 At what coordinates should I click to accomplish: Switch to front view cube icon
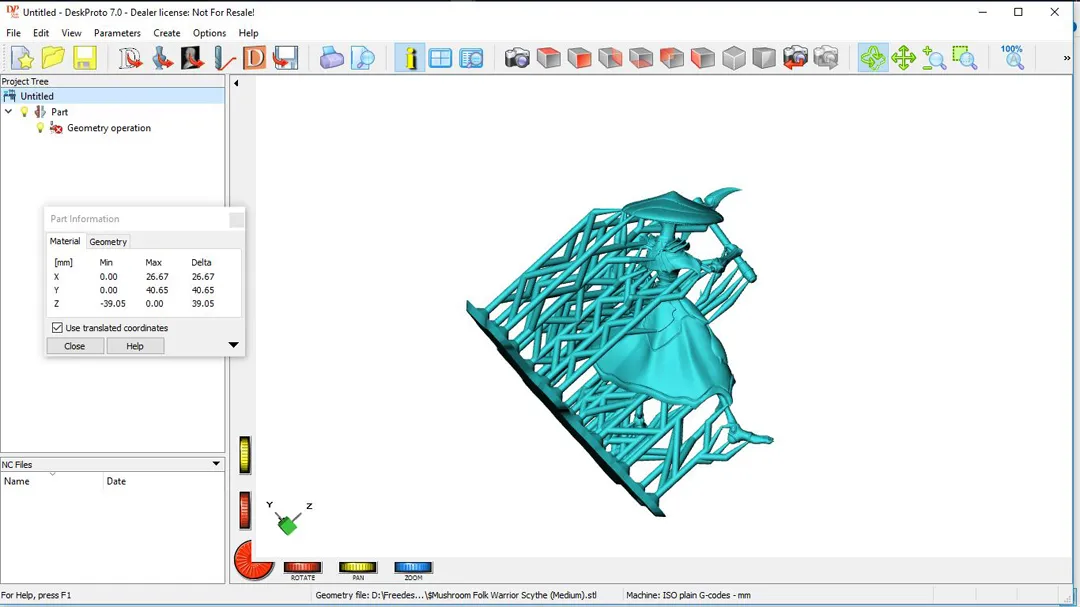[579, 58]
